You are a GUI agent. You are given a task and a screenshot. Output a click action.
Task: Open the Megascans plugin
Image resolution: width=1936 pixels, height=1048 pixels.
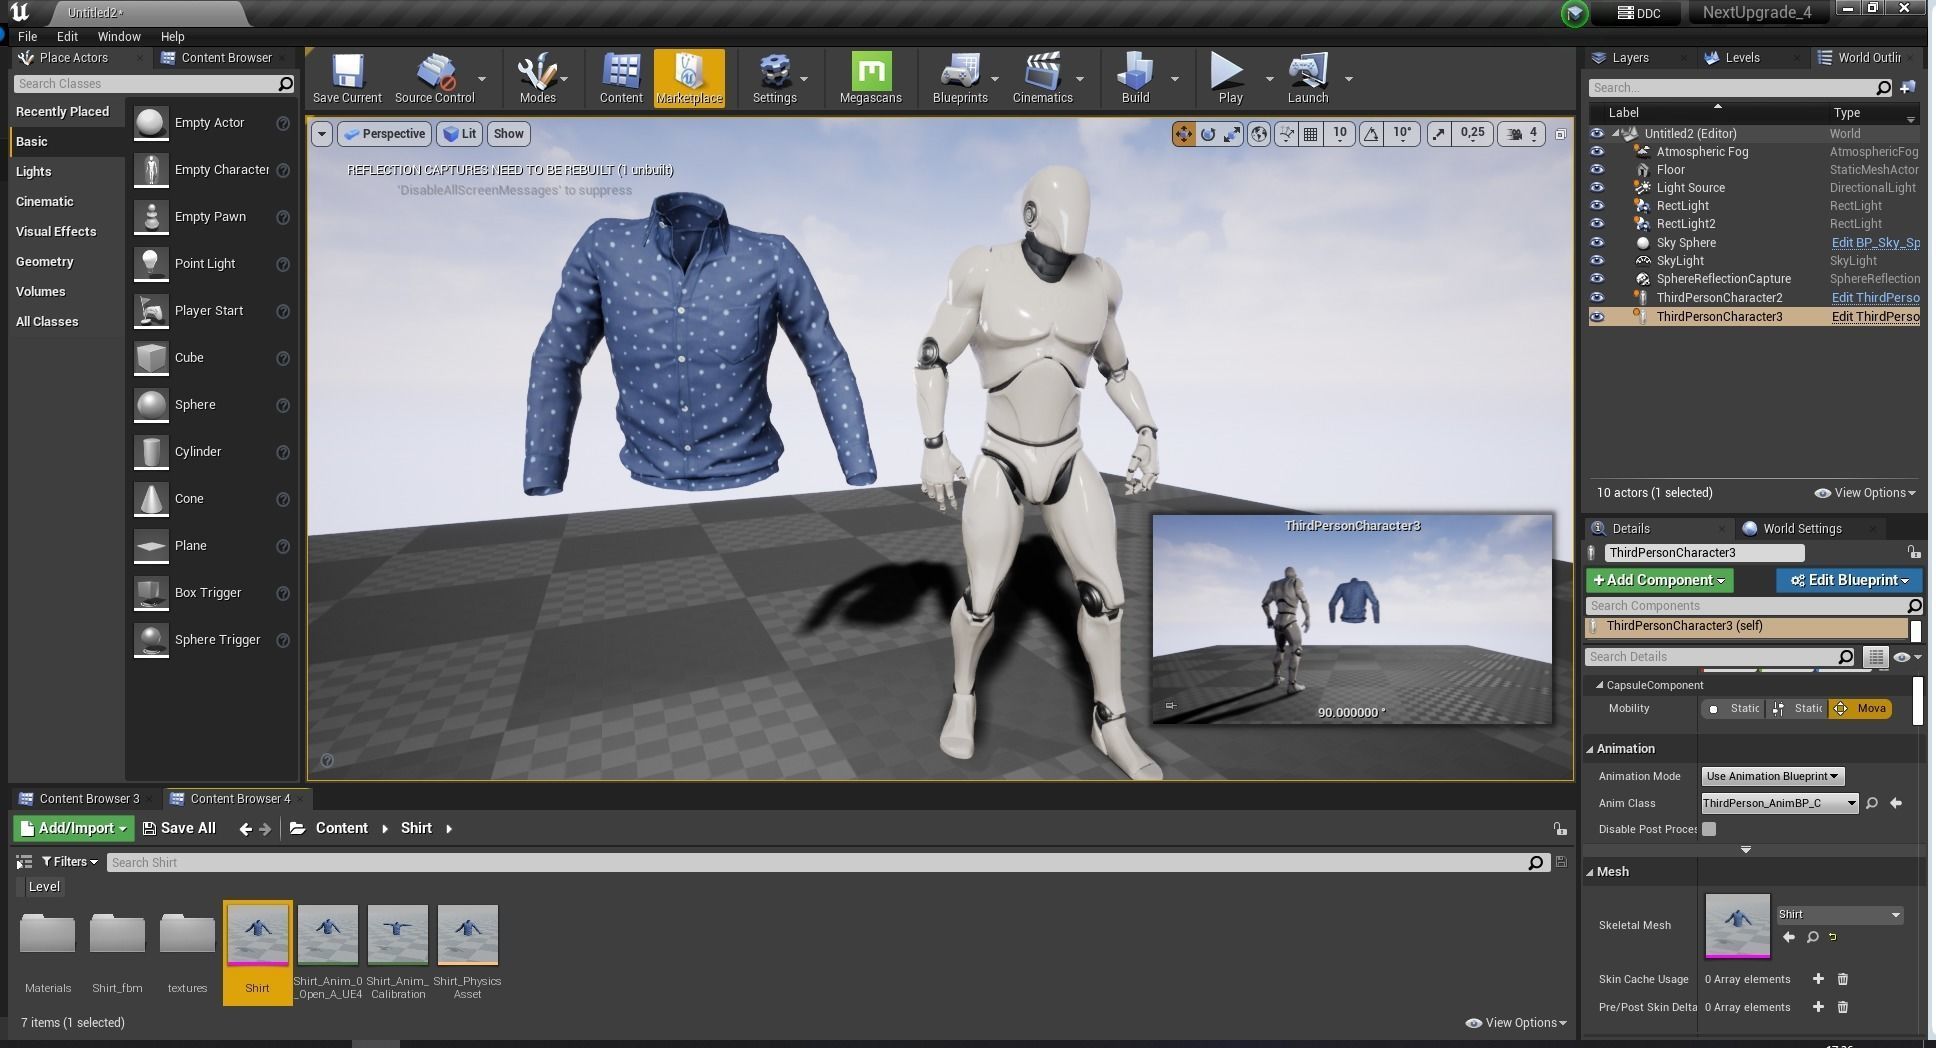click(870, 78)
